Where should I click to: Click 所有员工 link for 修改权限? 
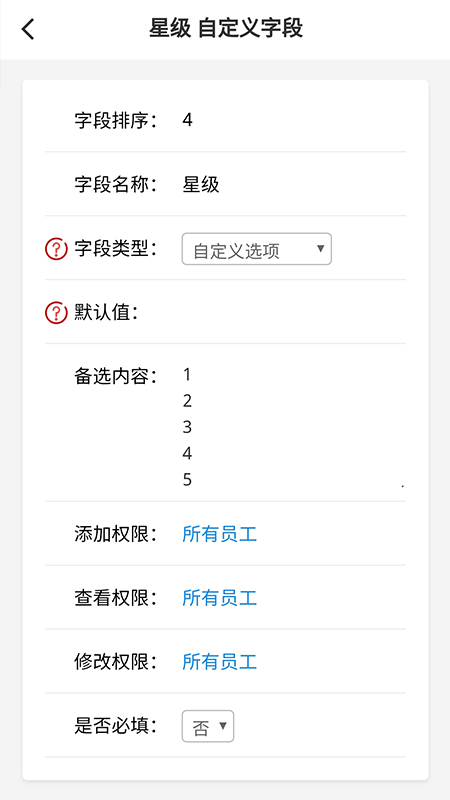click(219, 662)
